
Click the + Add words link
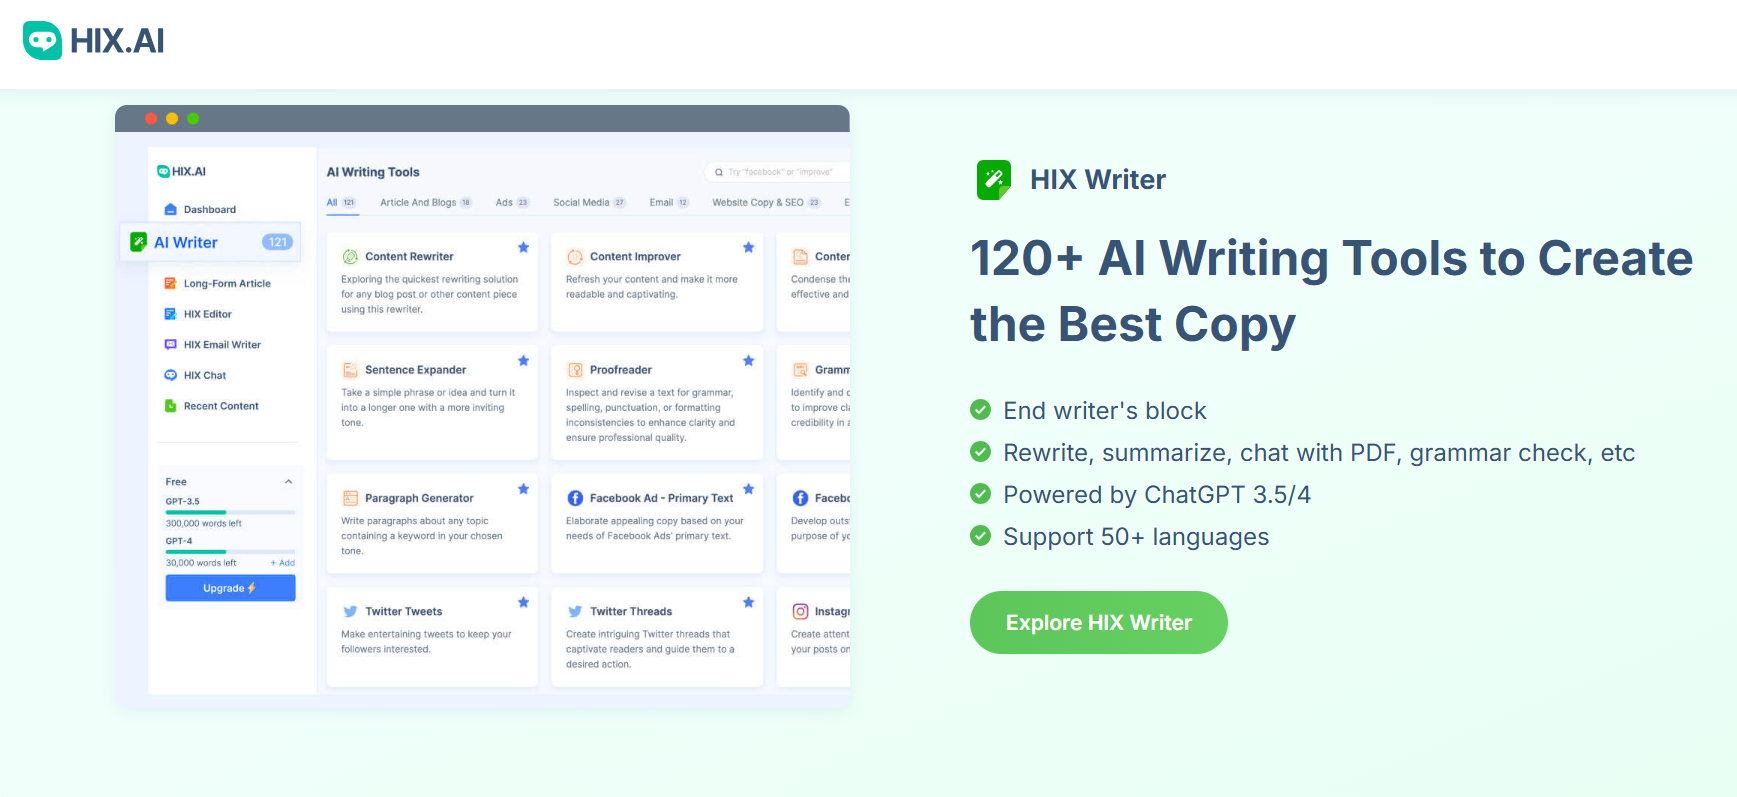pos(283,563)
